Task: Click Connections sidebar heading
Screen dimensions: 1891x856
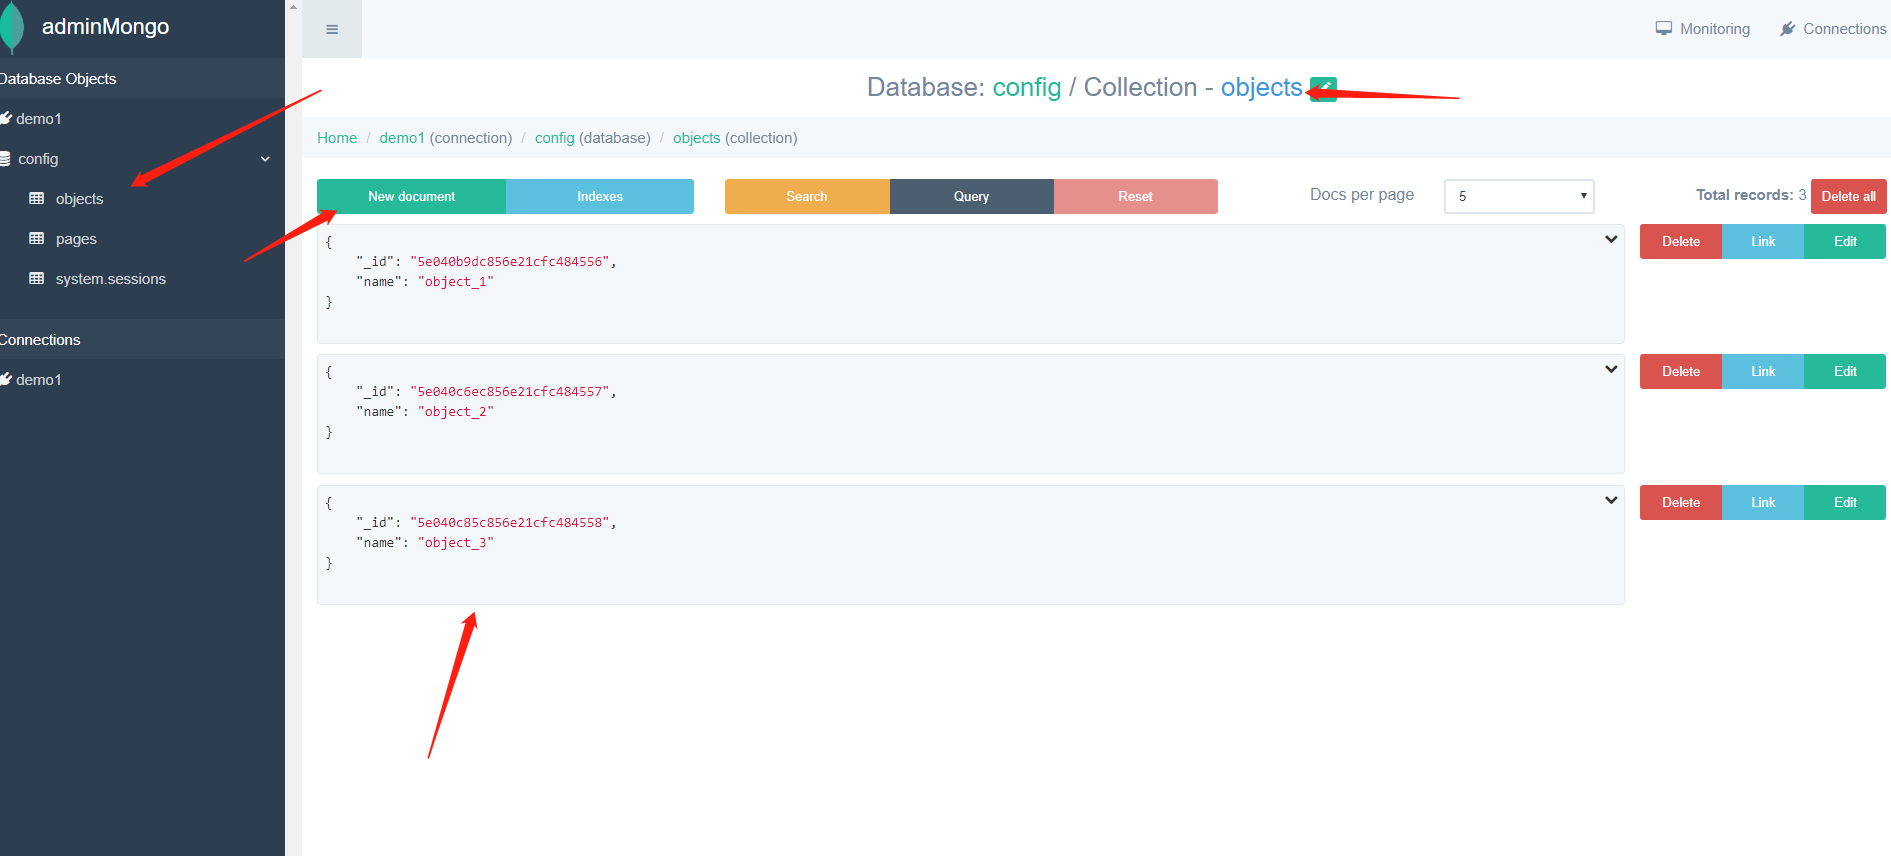Action: [x=40, y=340]
